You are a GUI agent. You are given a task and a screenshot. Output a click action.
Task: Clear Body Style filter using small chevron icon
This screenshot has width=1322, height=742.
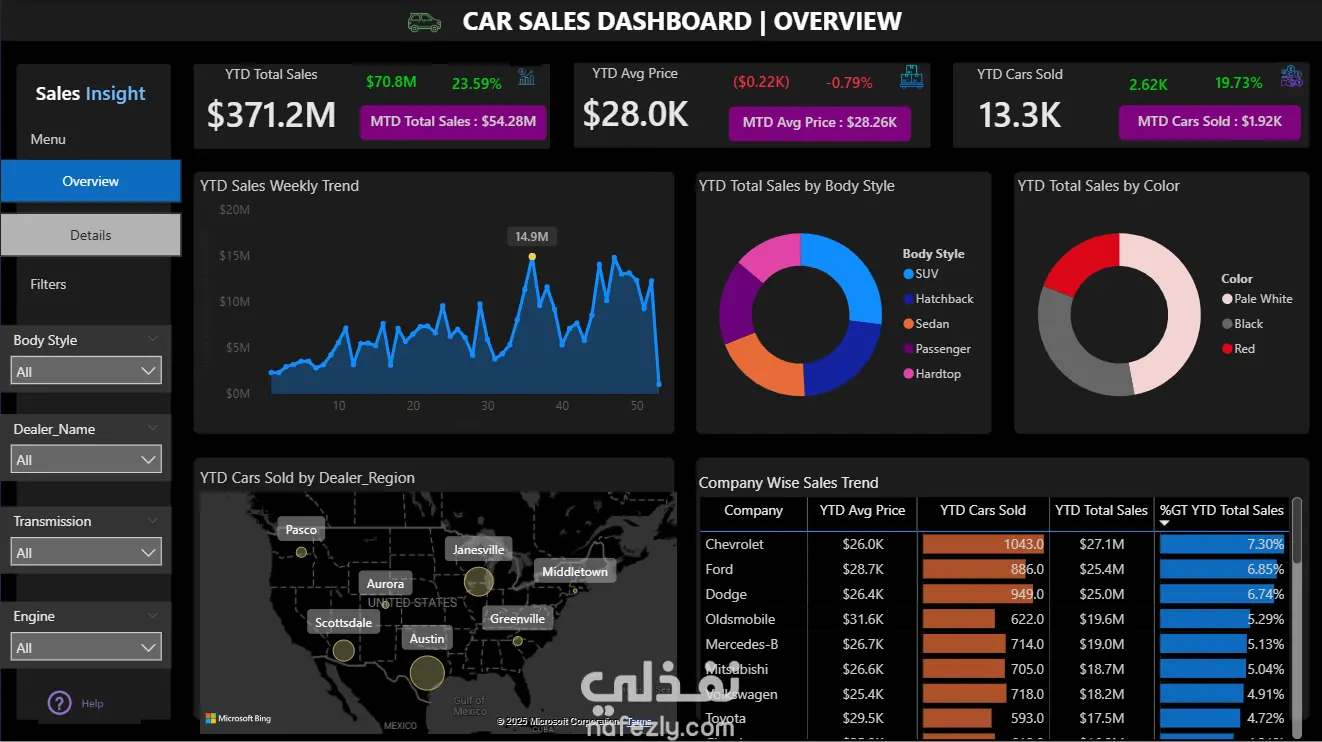coord(153,339)
